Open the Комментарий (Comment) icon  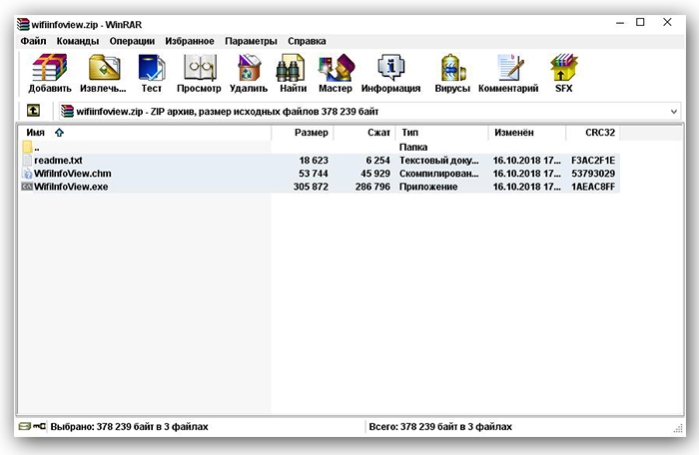pyautogui.click(x=510, y=68)
